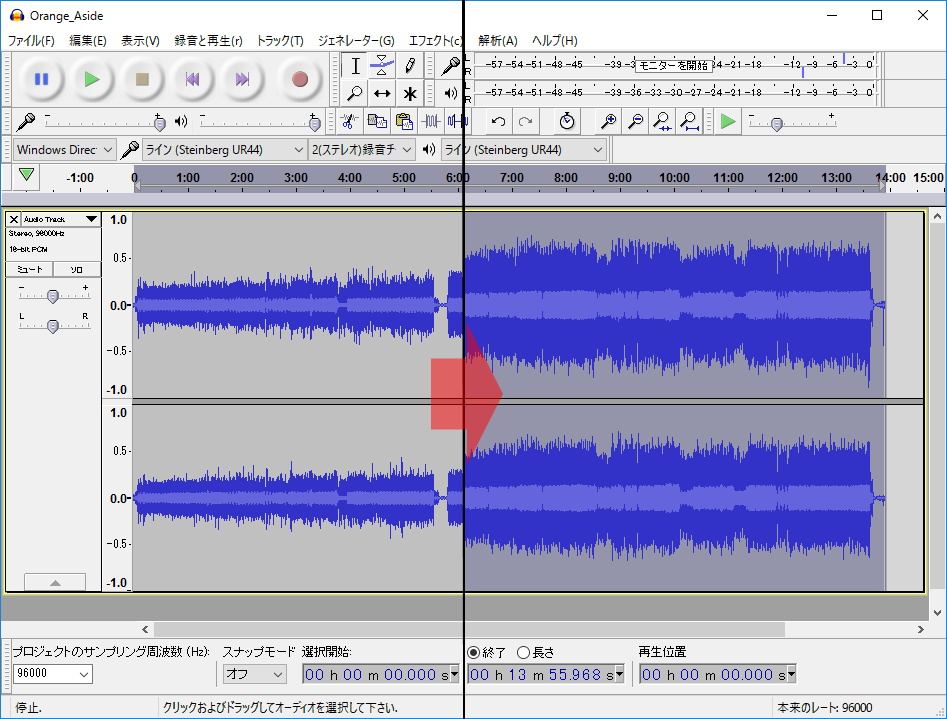Switch to the Time Shift tool
The width and height of the screenshot is (947, 719).
382,93
